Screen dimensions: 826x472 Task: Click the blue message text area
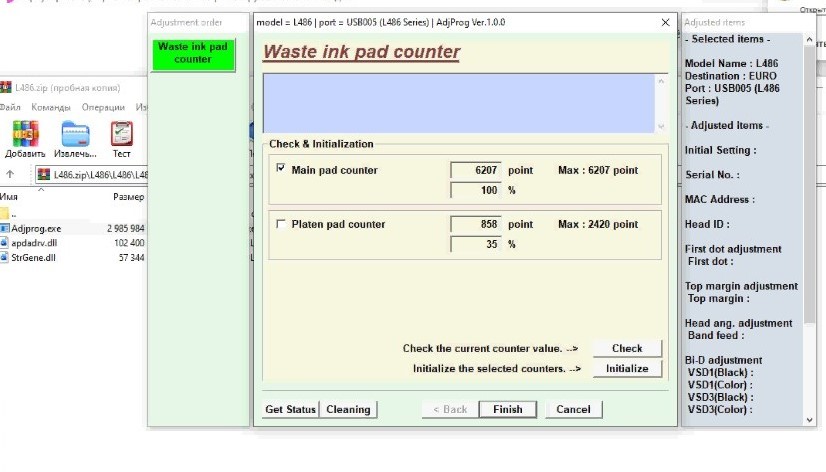(459, 103)
